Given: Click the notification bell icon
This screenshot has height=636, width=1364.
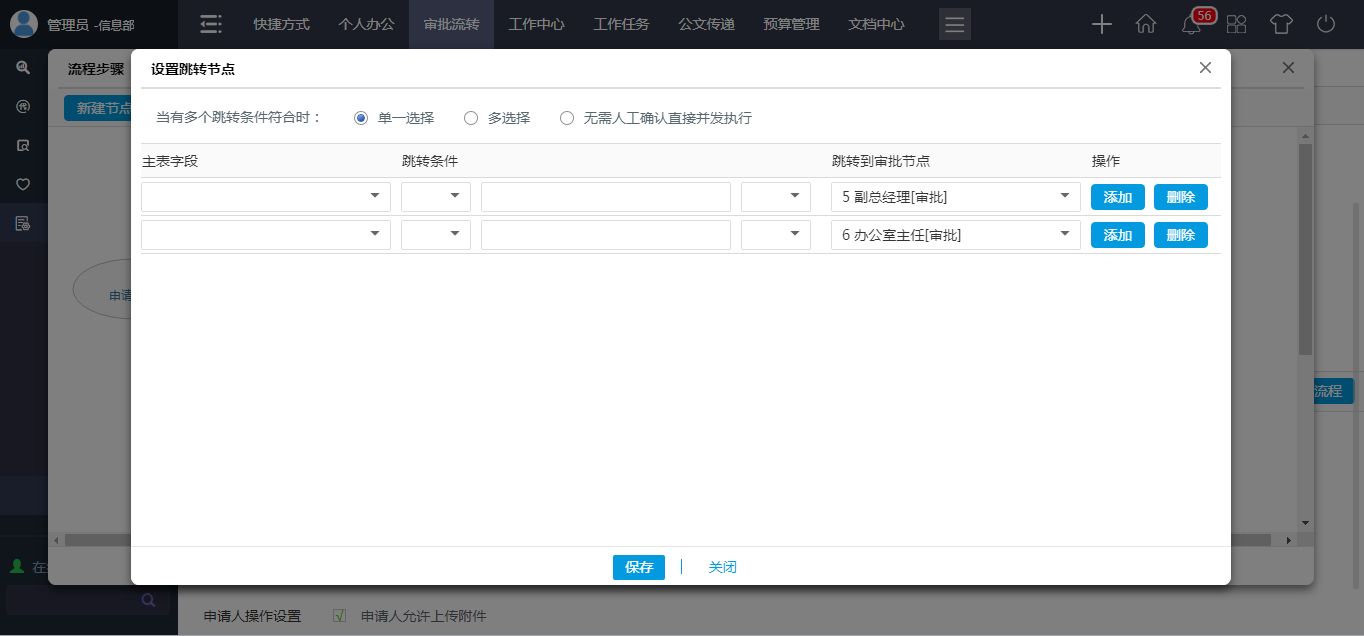Looking at the screenshot, I should 1191,25.
